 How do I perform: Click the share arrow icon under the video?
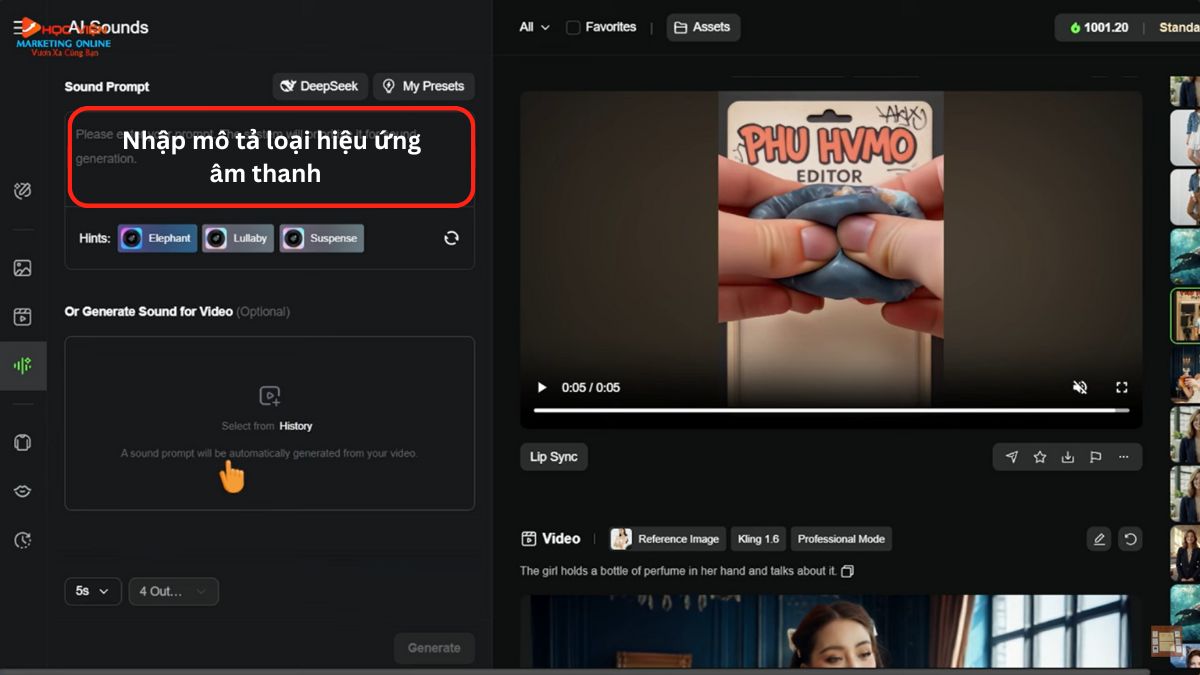tap(1012, 457)
